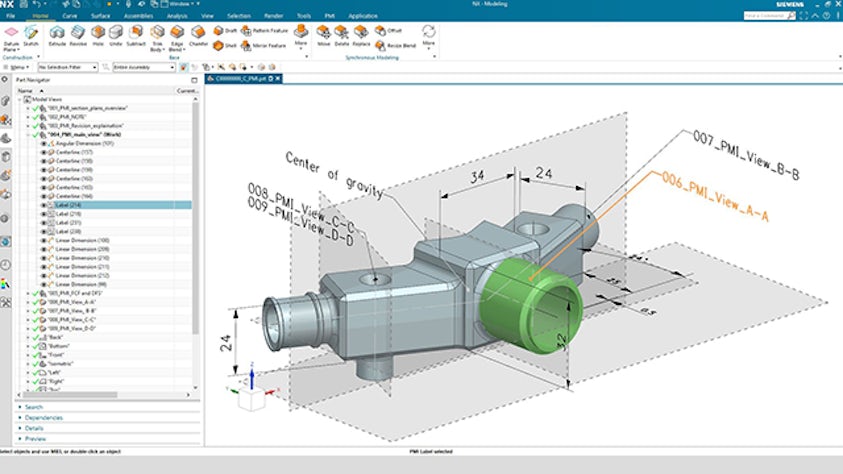Expand the 005_PMI_FCF and DFS node

coord(28,293)
